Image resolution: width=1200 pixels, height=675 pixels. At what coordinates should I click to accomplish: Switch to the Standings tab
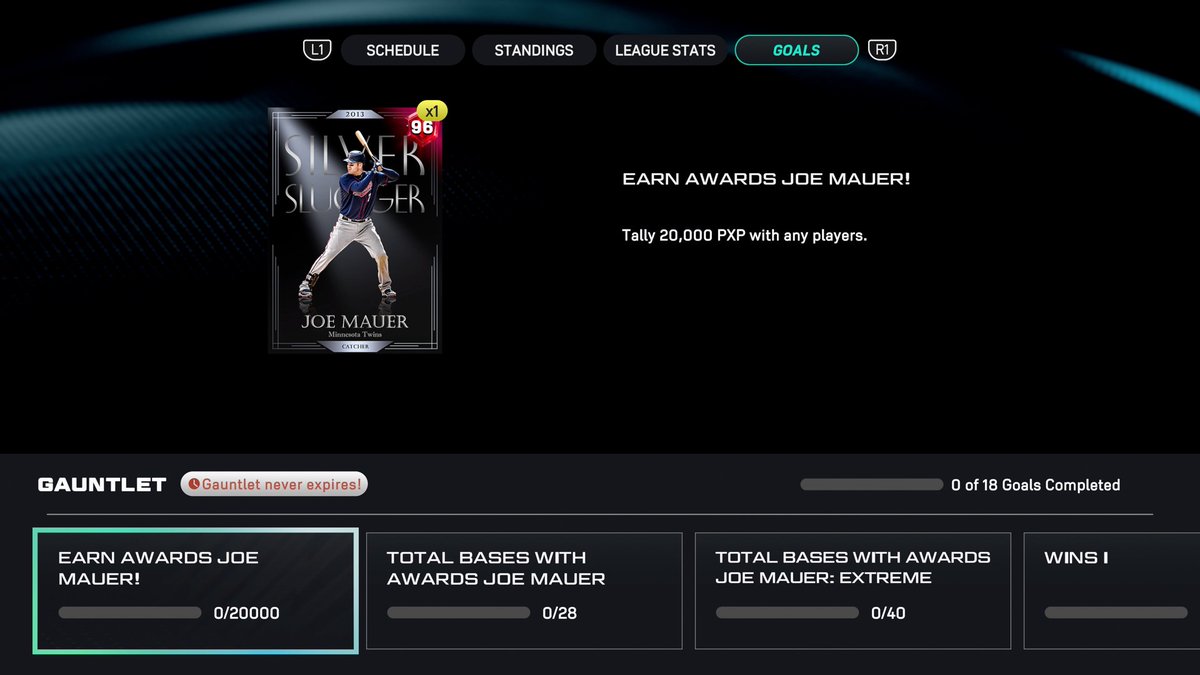pos(534,50)
